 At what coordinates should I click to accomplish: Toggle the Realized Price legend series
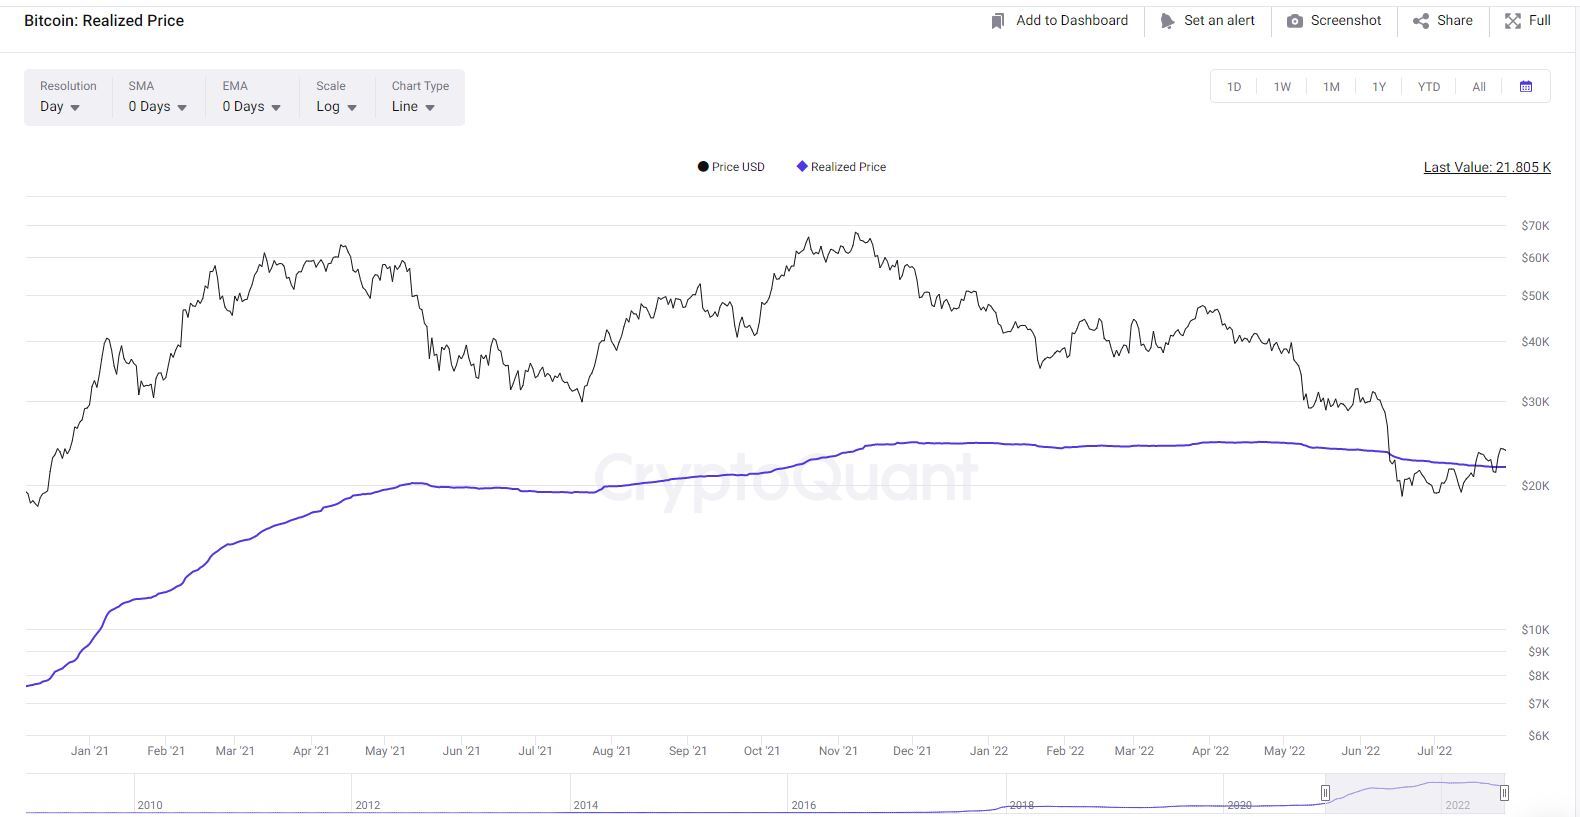click(x=841, y=167)
